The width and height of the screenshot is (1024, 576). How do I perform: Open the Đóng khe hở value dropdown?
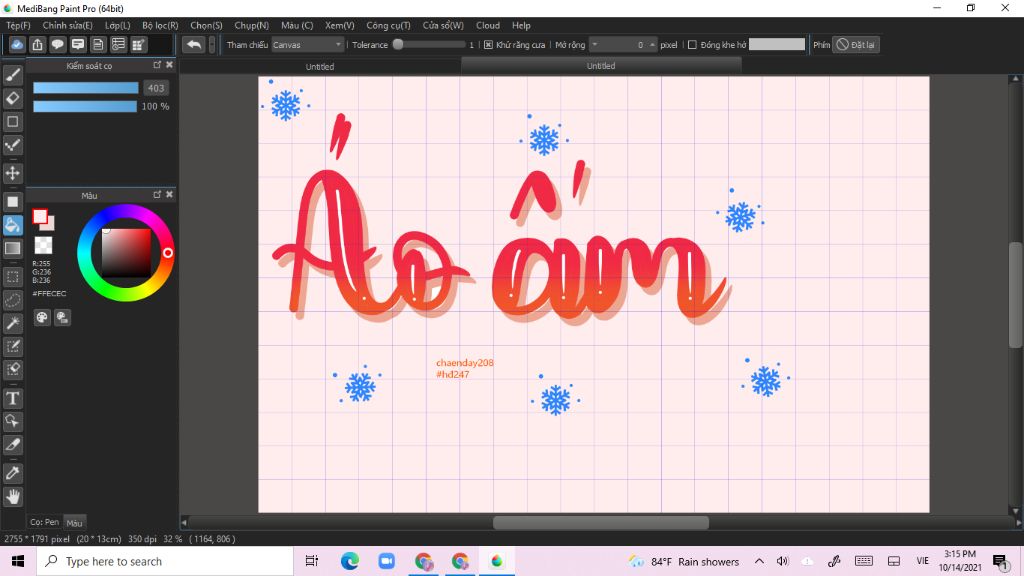pos(776,44)
